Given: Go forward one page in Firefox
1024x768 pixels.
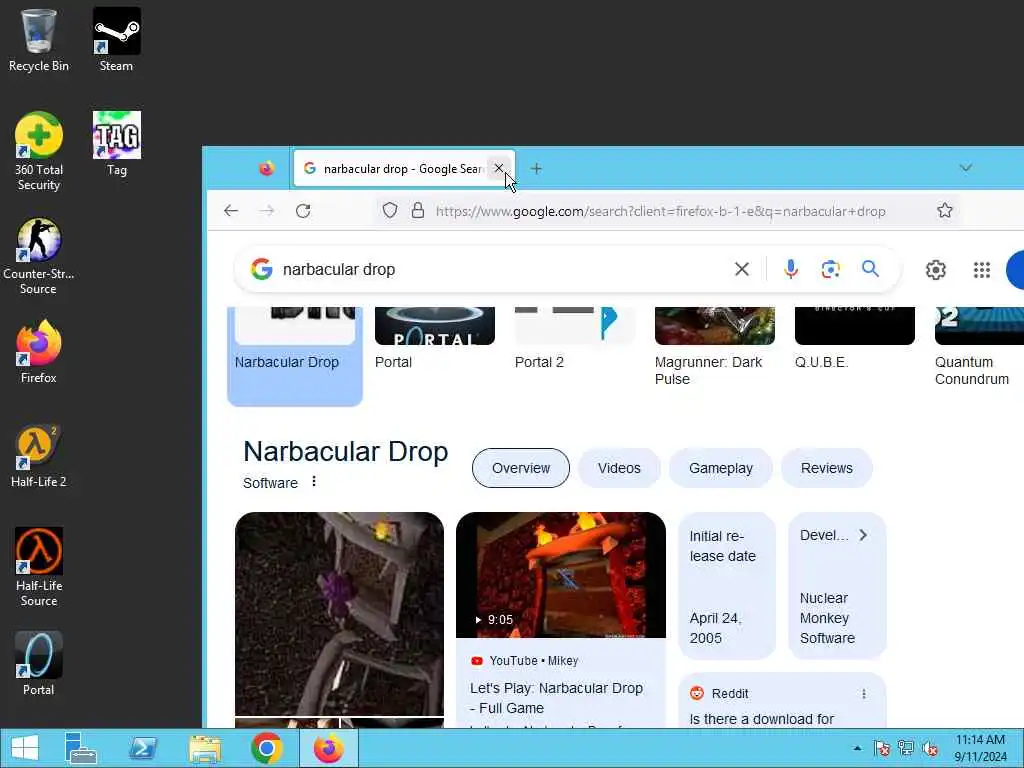Looking at the screenshot, I should 267,211.
